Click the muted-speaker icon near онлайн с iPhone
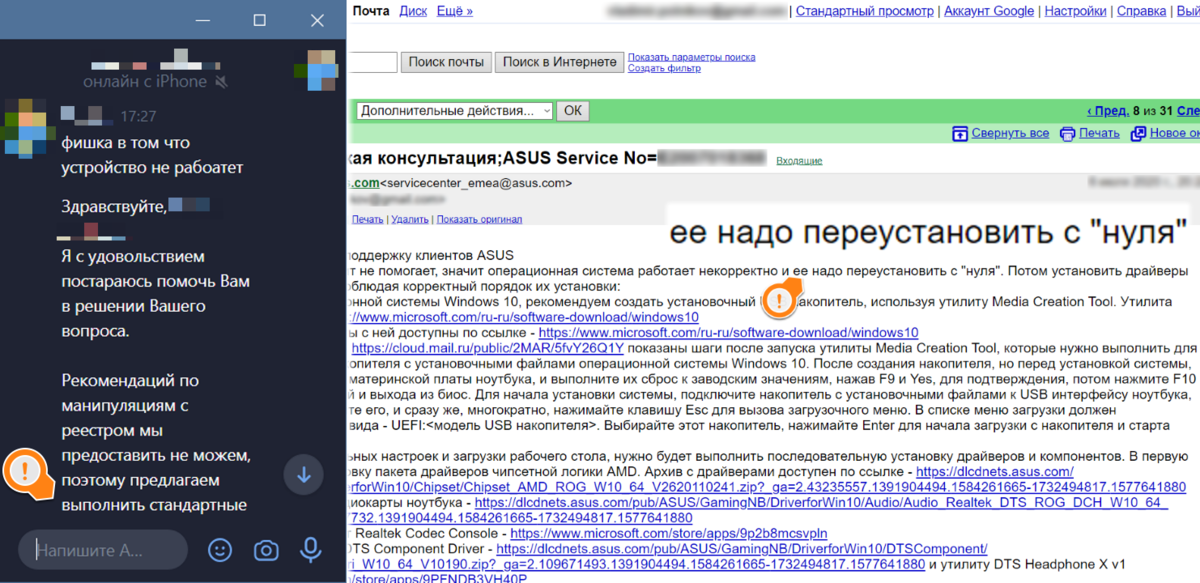Image resolution: width=1200 pixels, height=583 pixels. pos(222,82)
